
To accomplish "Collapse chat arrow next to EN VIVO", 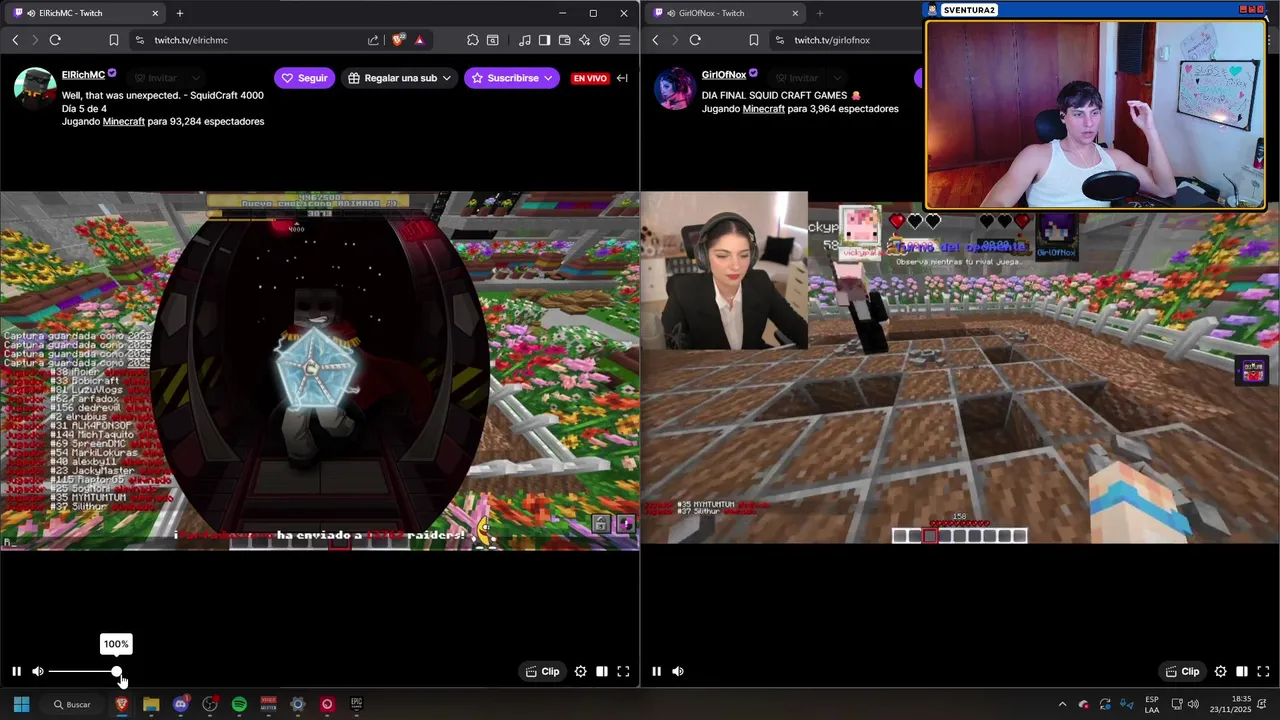I will click(622, 78).
